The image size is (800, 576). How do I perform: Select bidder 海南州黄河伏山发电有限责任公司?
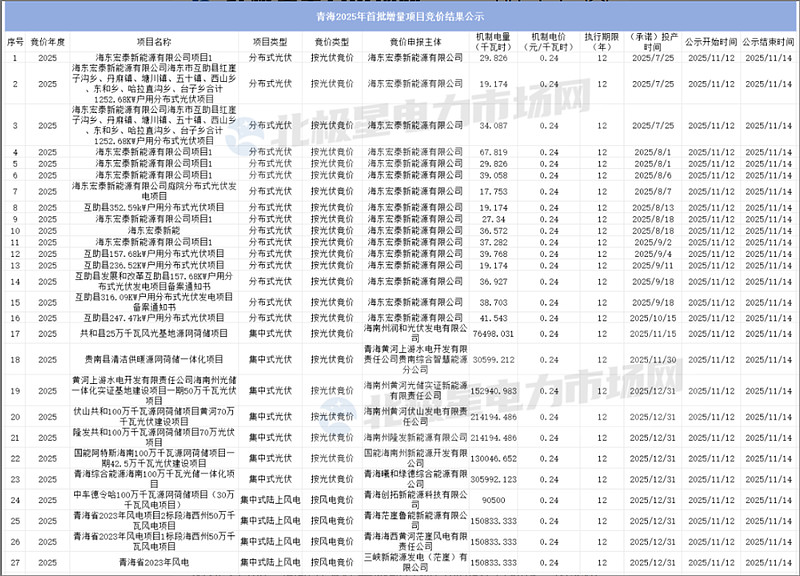(x=415, y=417)
